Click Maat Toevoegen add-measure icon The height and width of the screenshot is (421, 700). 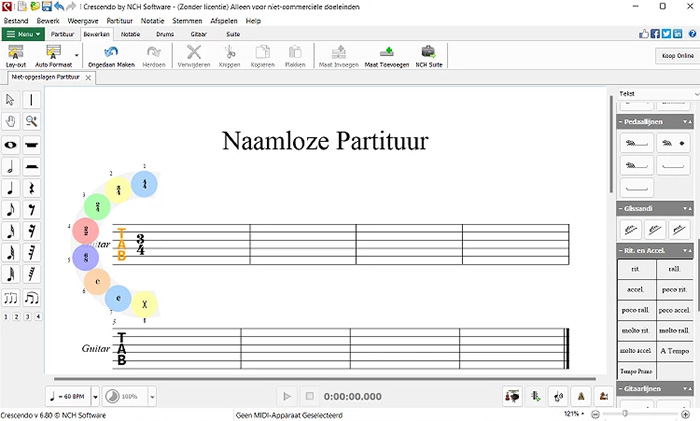(x=387, y=56)
